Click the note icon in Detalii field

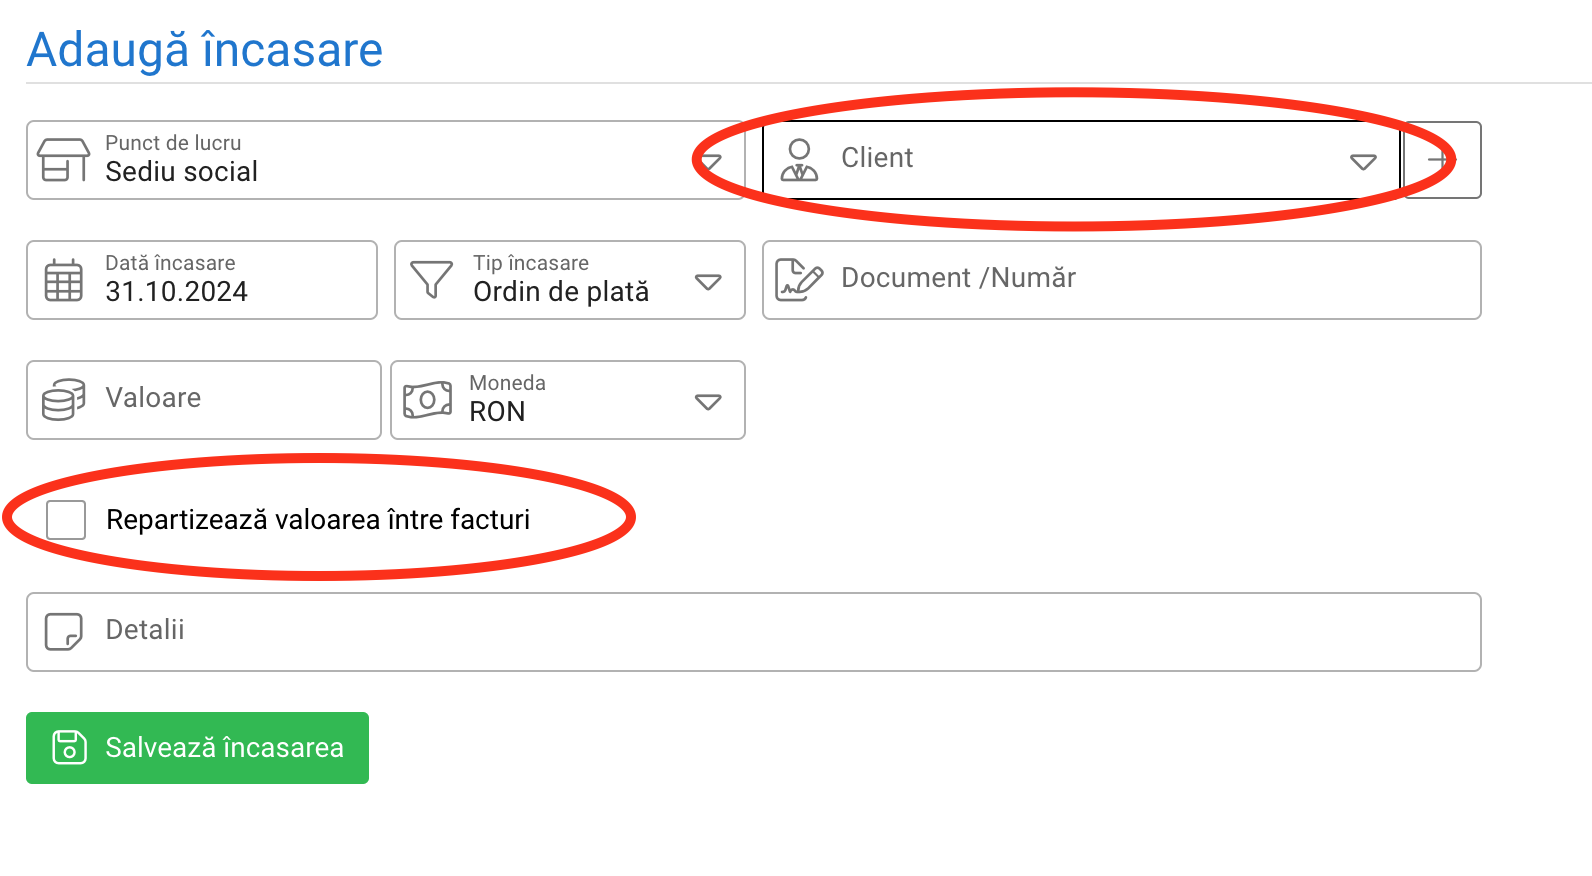click(x=64, y=632)
